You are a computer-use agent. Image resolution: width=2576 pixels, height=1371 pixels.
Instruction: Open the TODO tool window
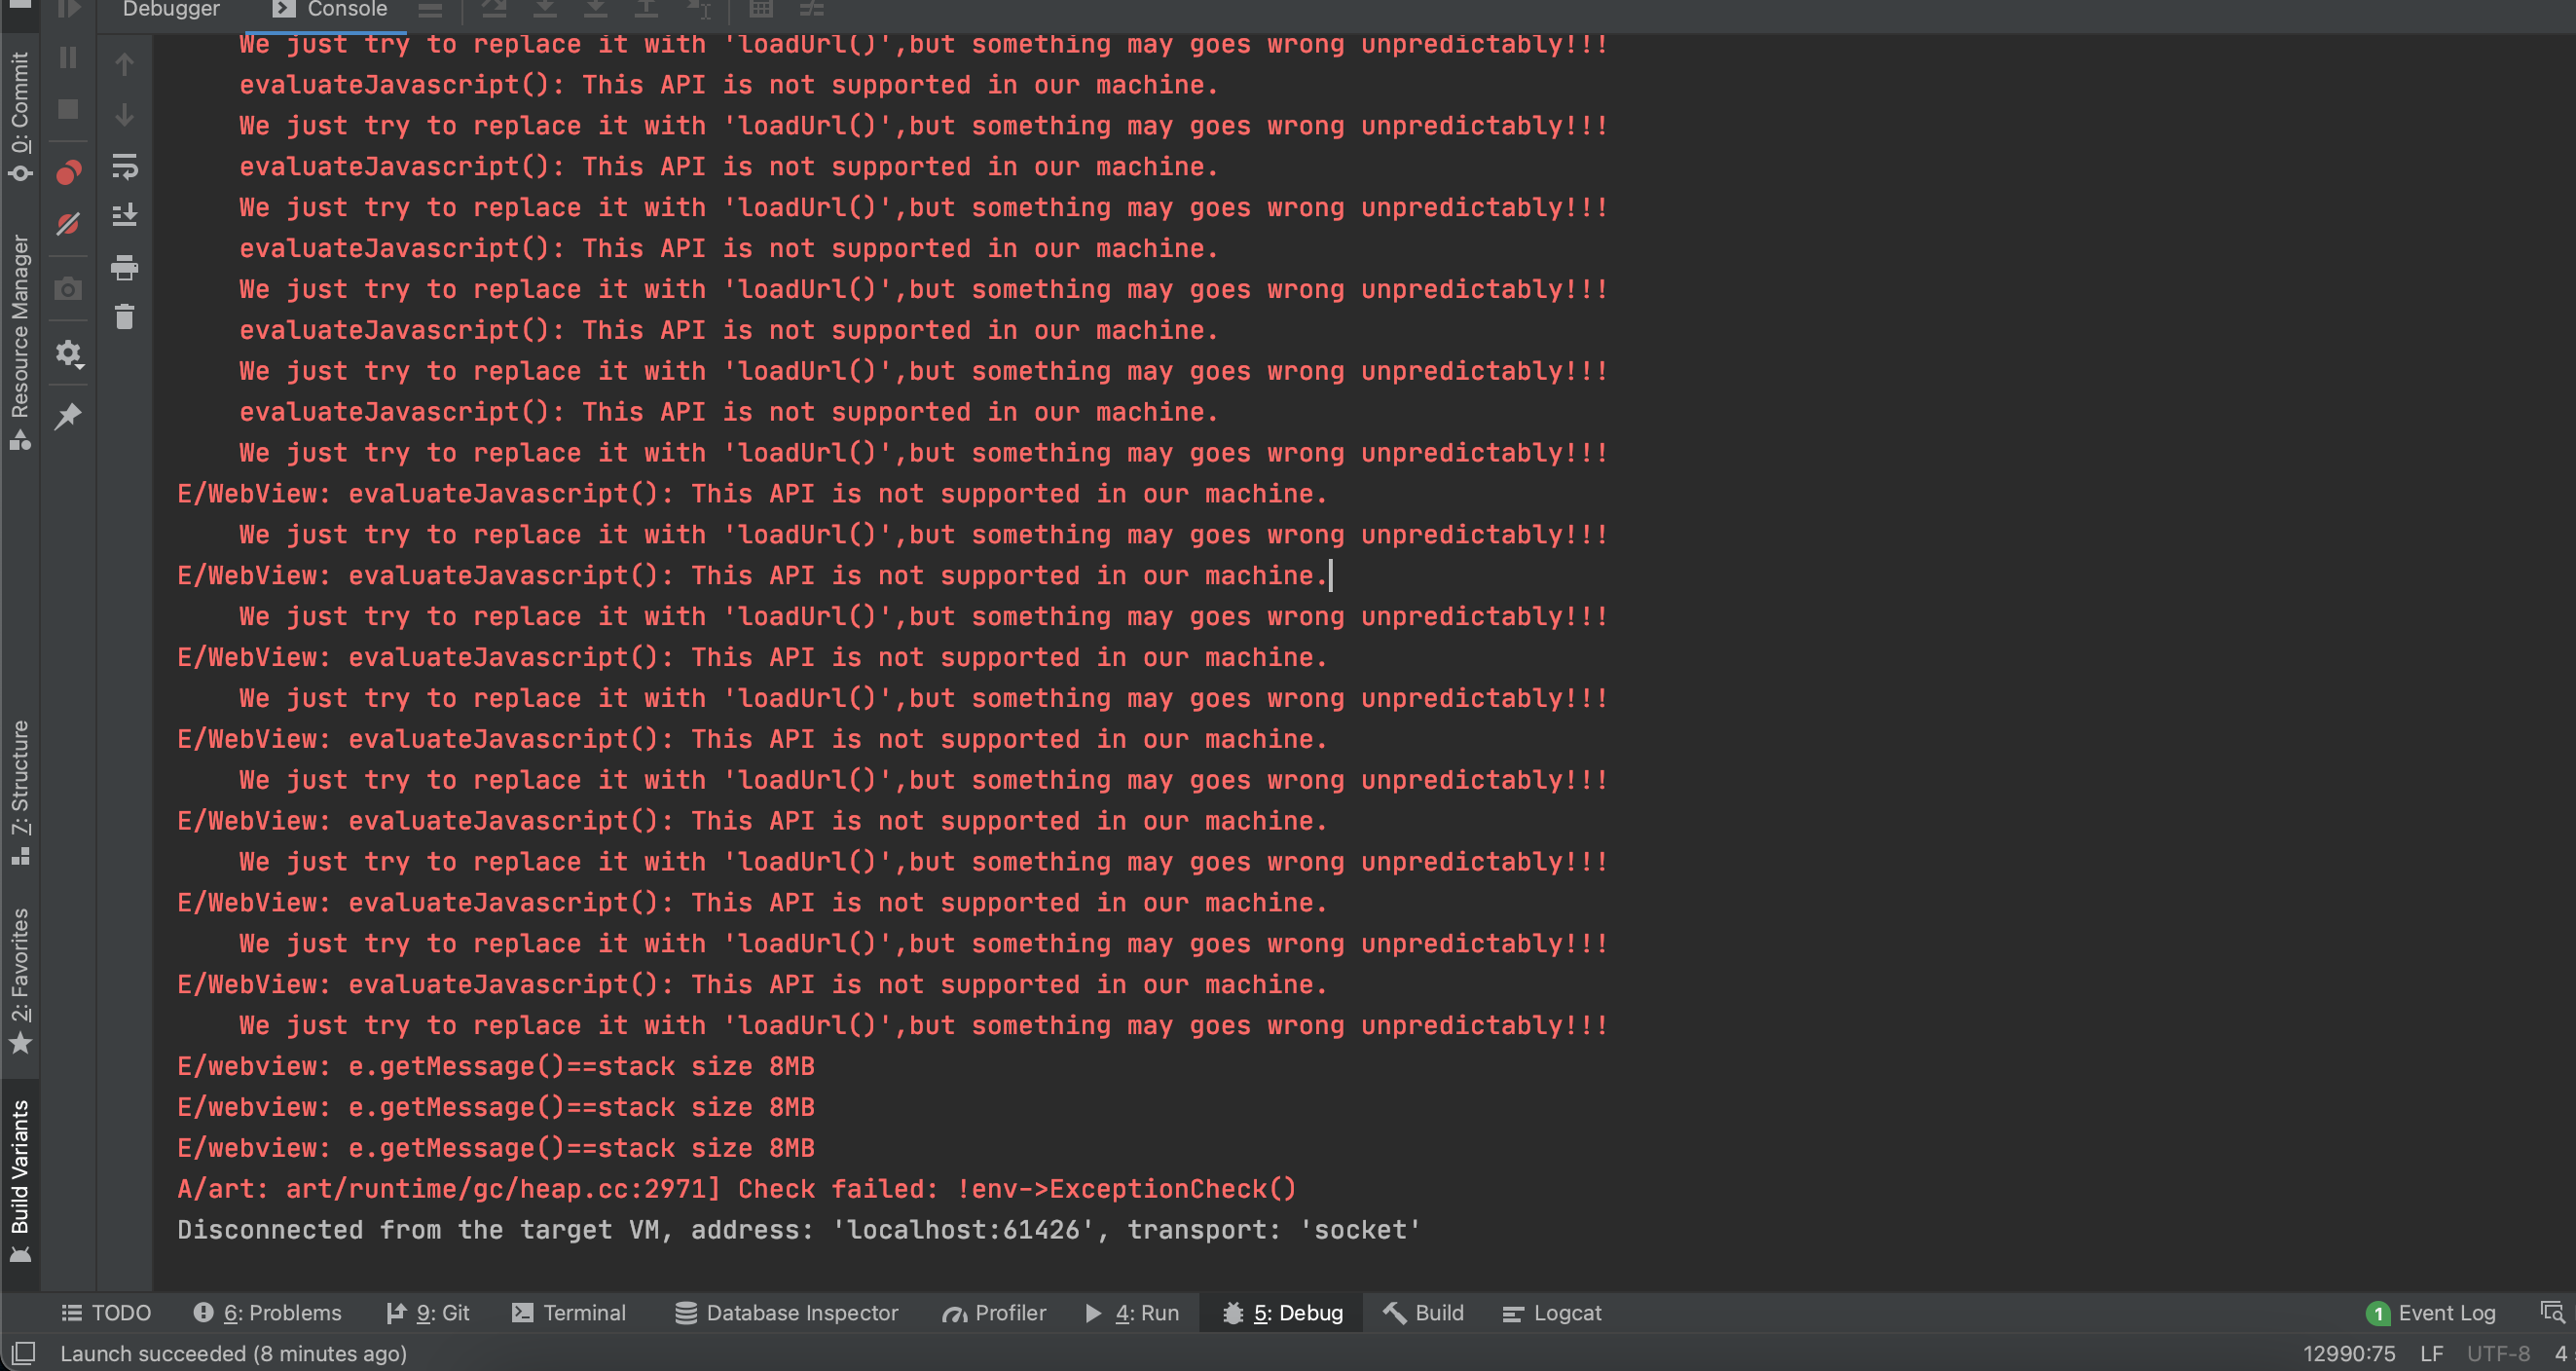coord(106,1313)
